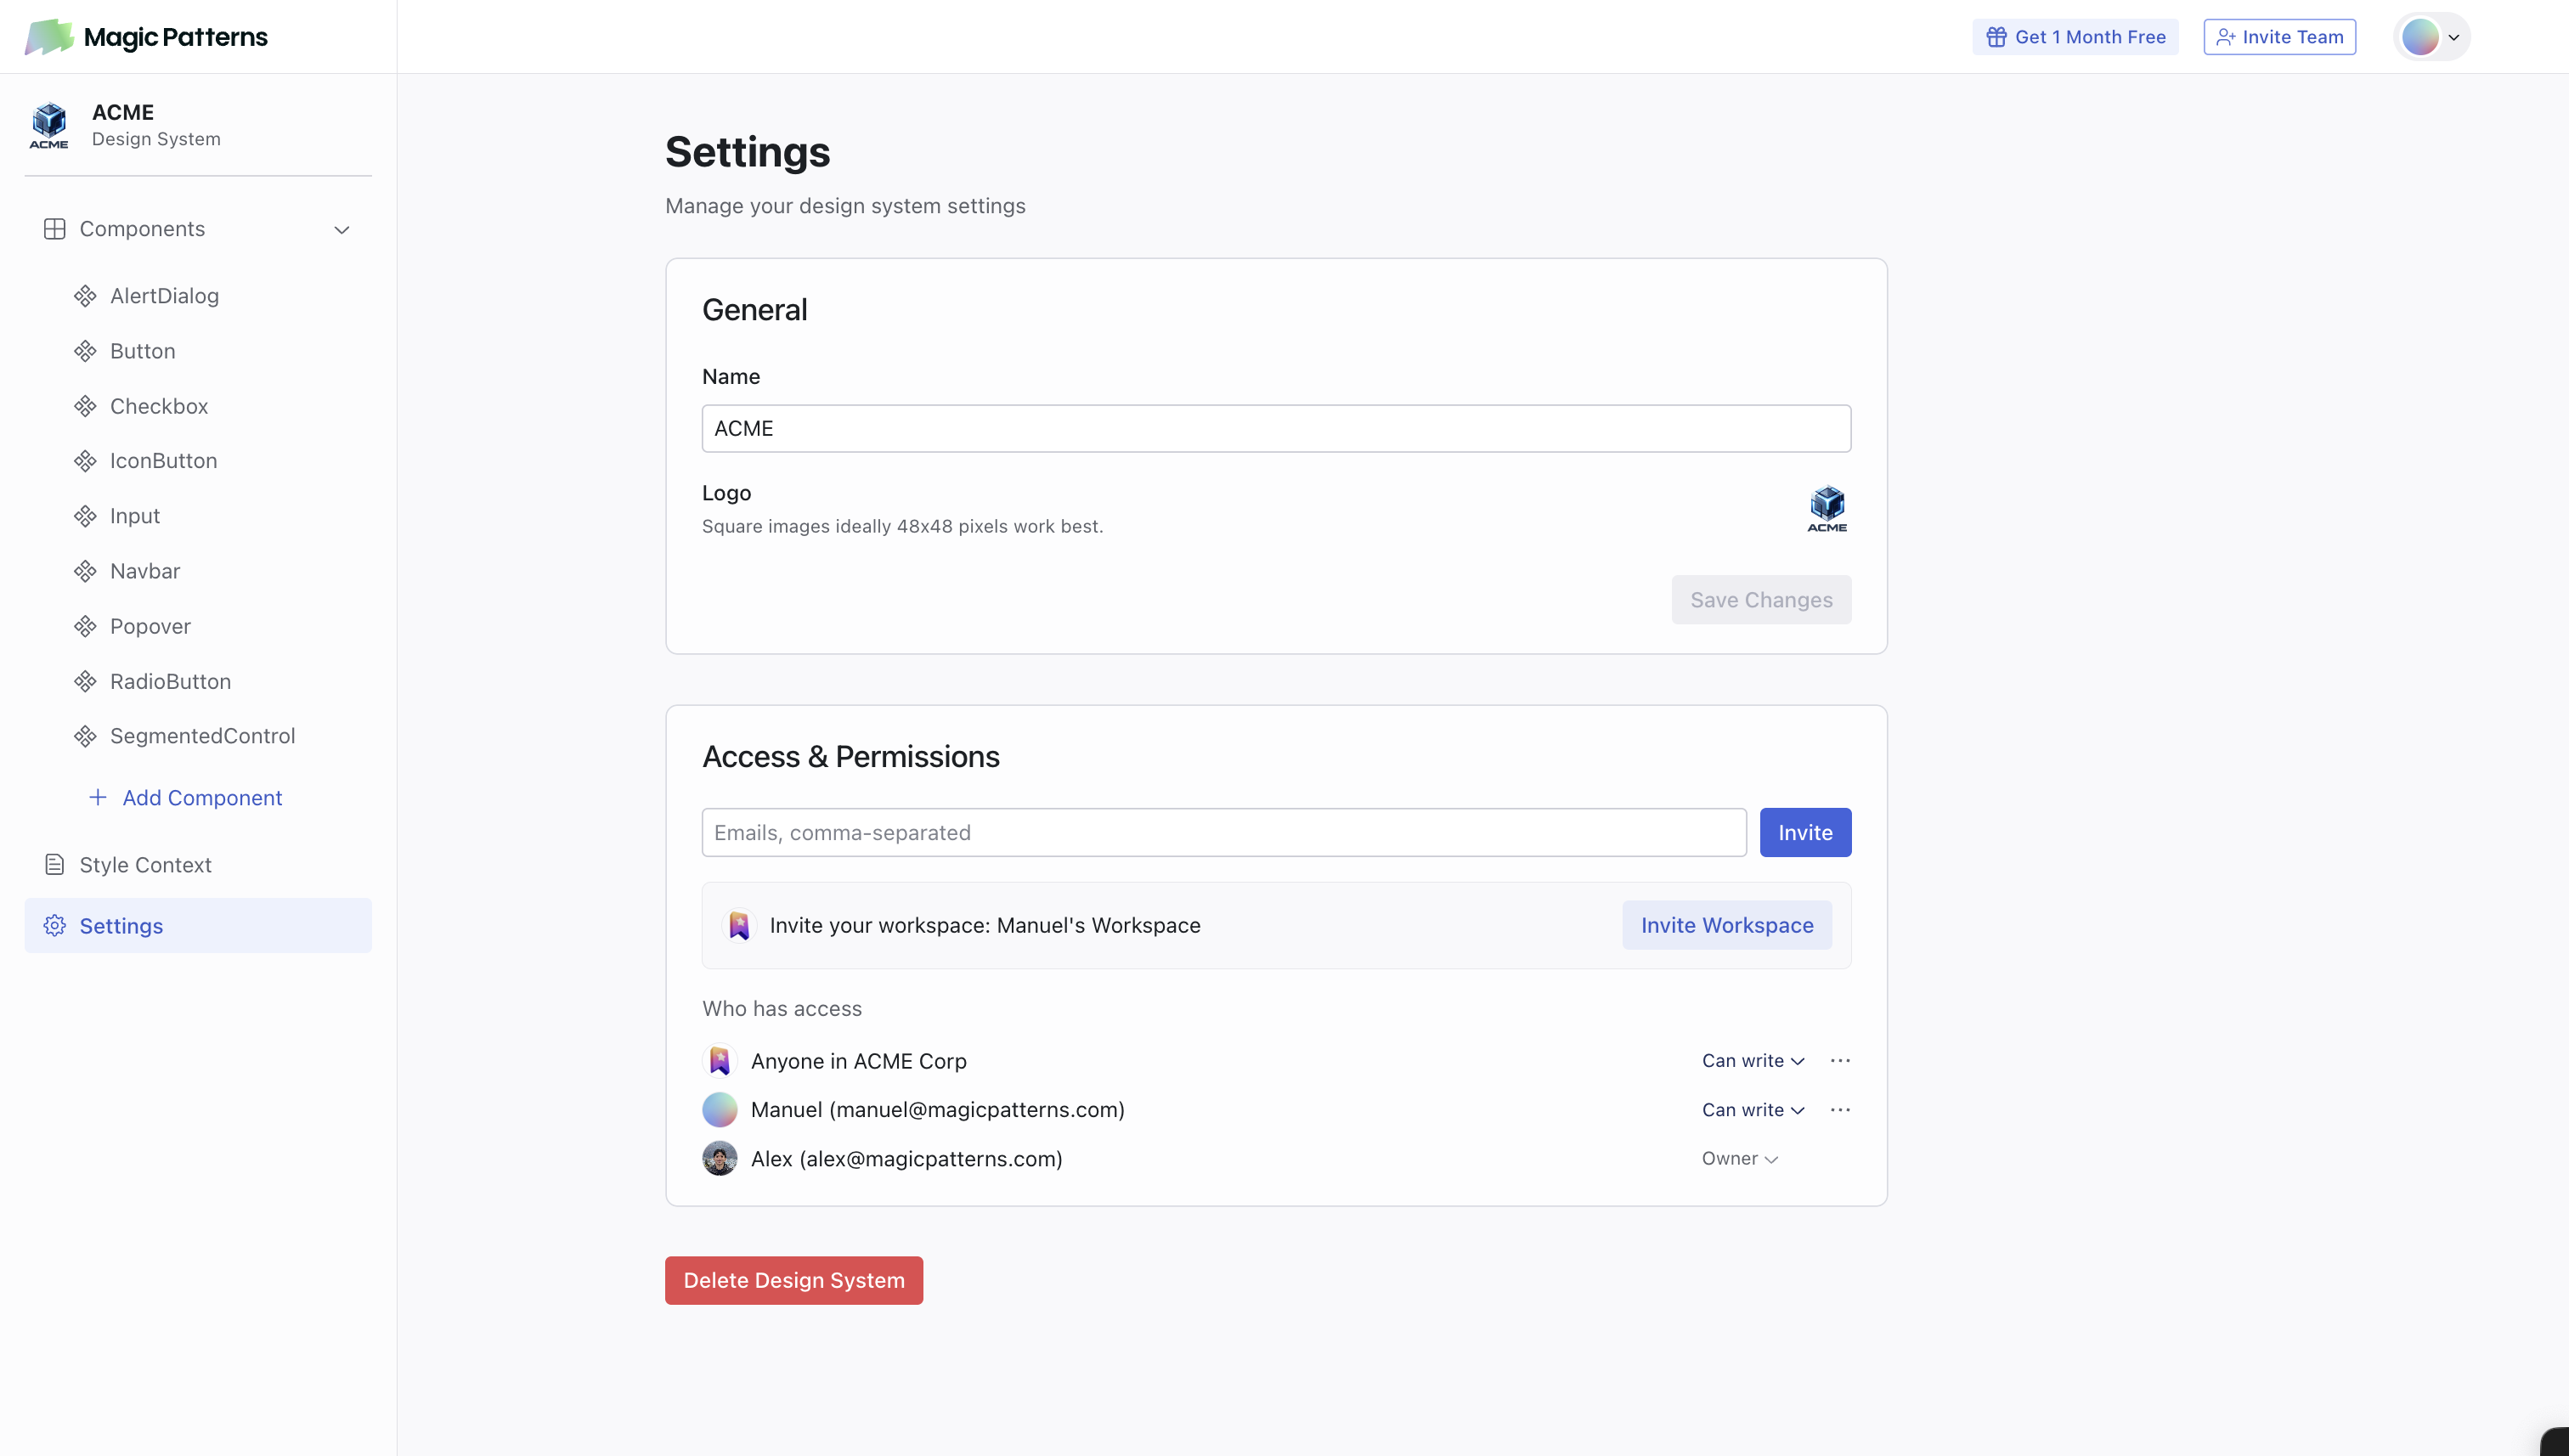Open the three-dot menu for Manuel
Viewport: 2569px width, 1456px height.
click(1840, 1109)
